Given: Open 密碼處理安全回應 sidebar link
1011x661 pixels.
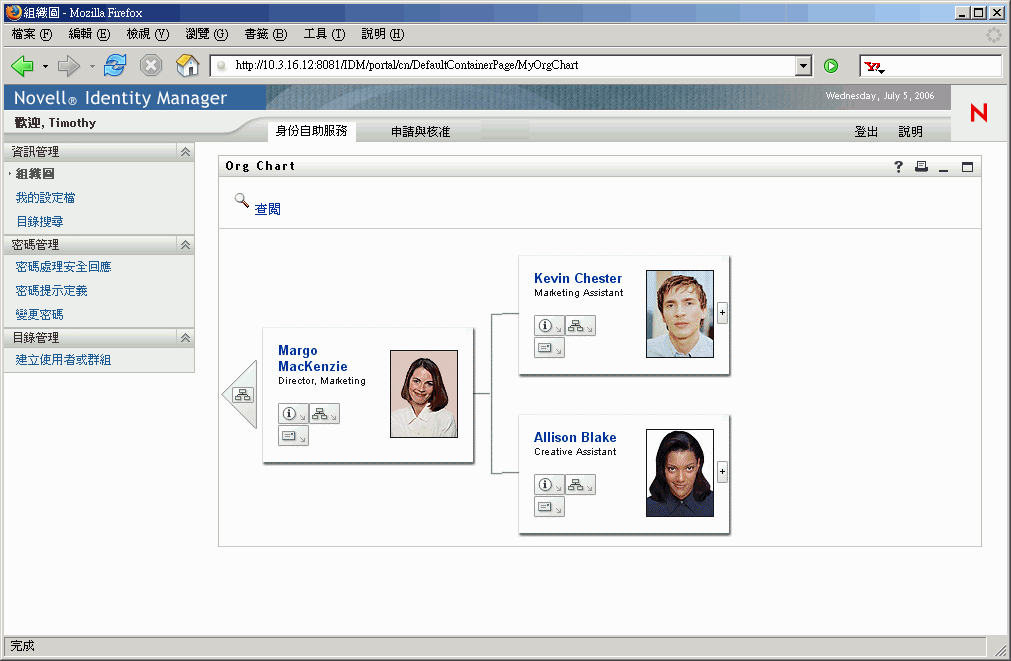Looking at the screenshot, I should tap(63, 267).
